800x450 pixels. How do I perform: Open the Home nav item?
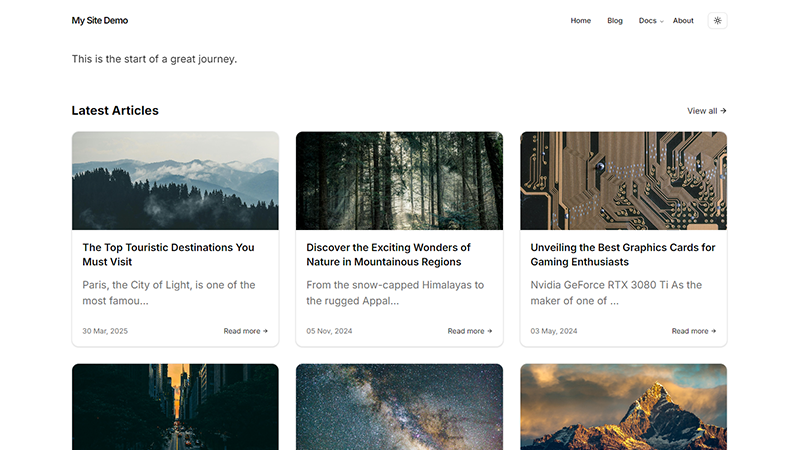pos(581,20)
